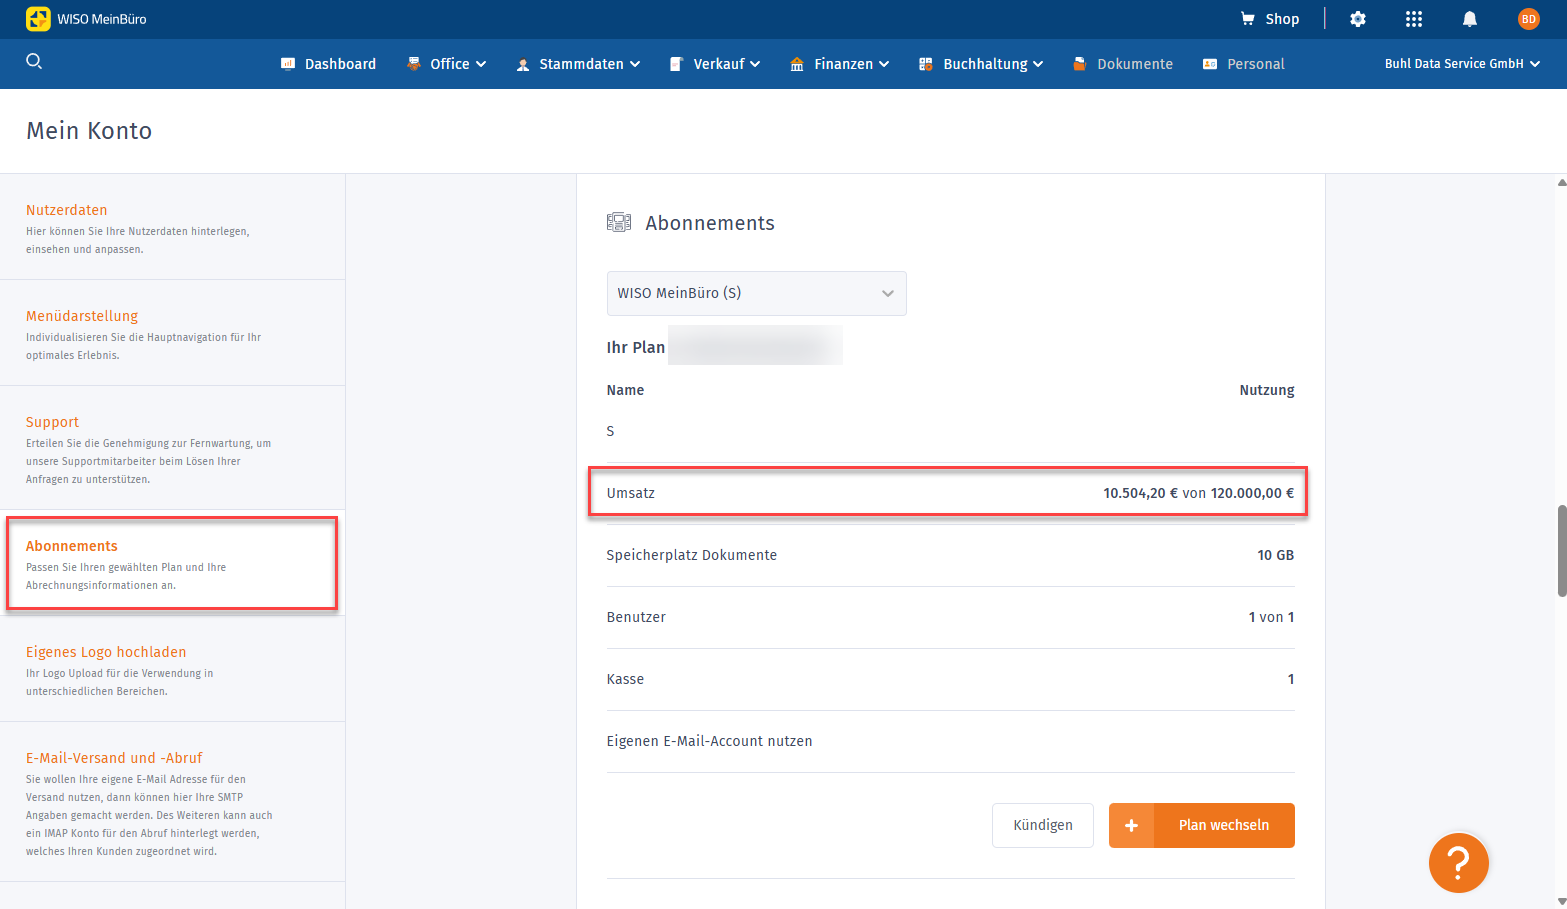The width and height of the screenshot is (1567, 909).
Task: Click the 10.504,20 € von 120.000,00 € value
Action: click(x=1198, y=493)
